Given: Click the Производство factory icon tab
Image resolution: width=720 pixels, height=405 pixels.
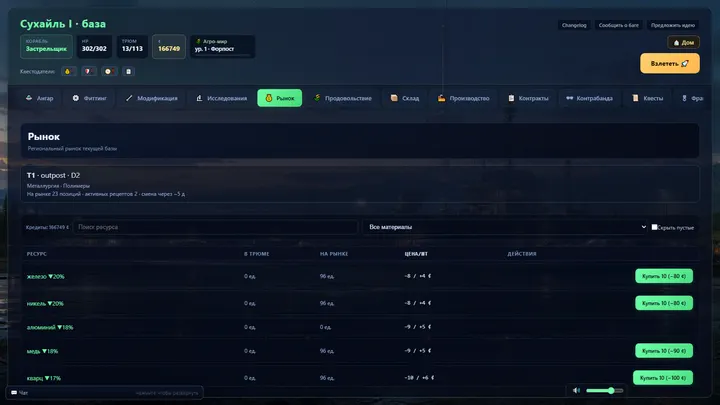Looking at the screenshot, I should [463, 98].
